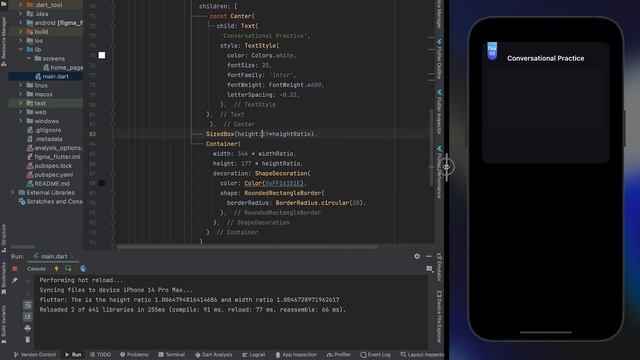Open Run panel settings gear

click(x=417, y=256)
